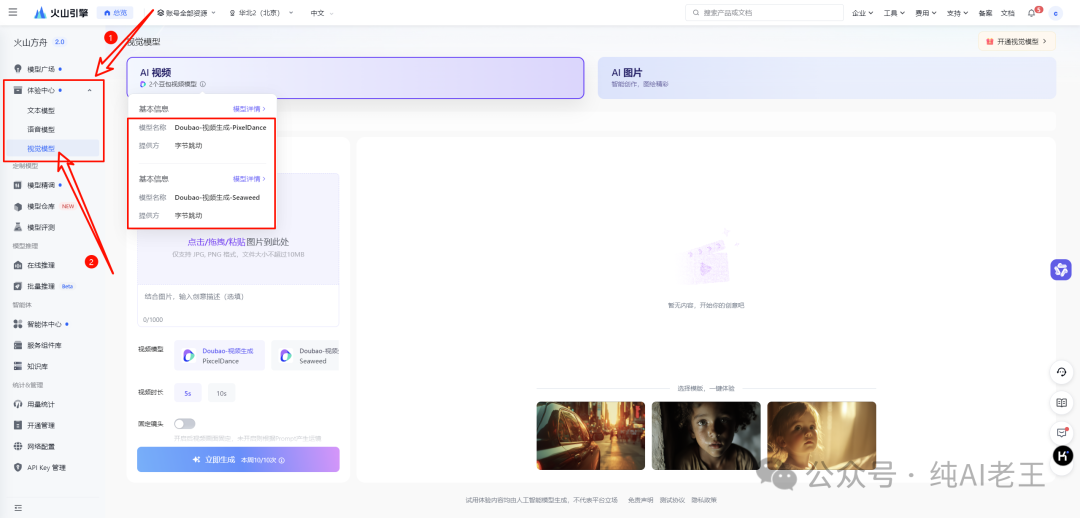Open the 中文 language dropdown
The height and width of the screenshot is (518, 1080).
322,13
